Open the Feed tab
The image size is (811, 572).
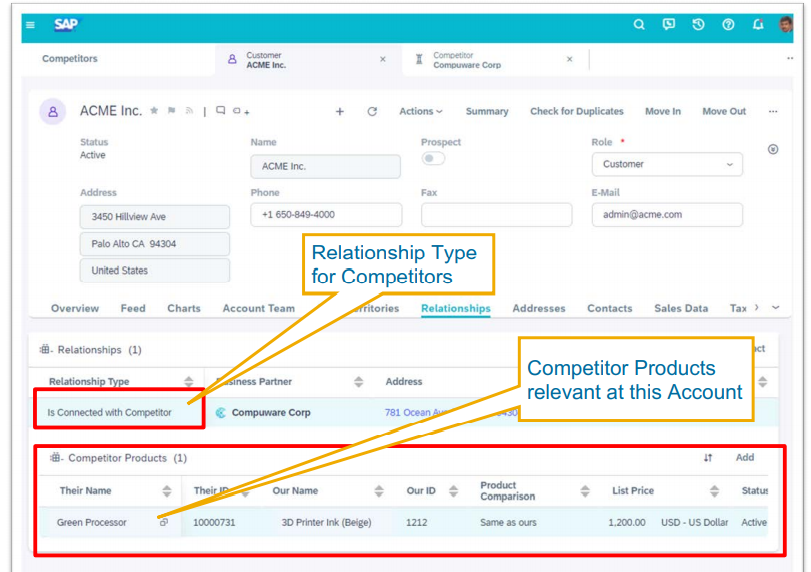click(133, 308)
